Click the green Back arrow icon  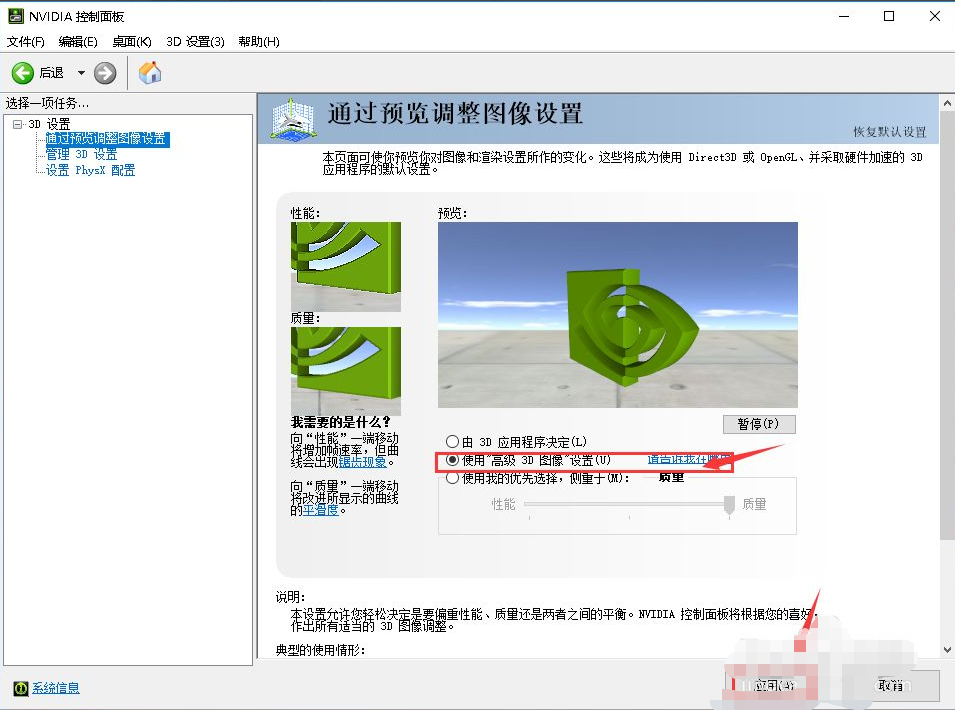[23, 73]
